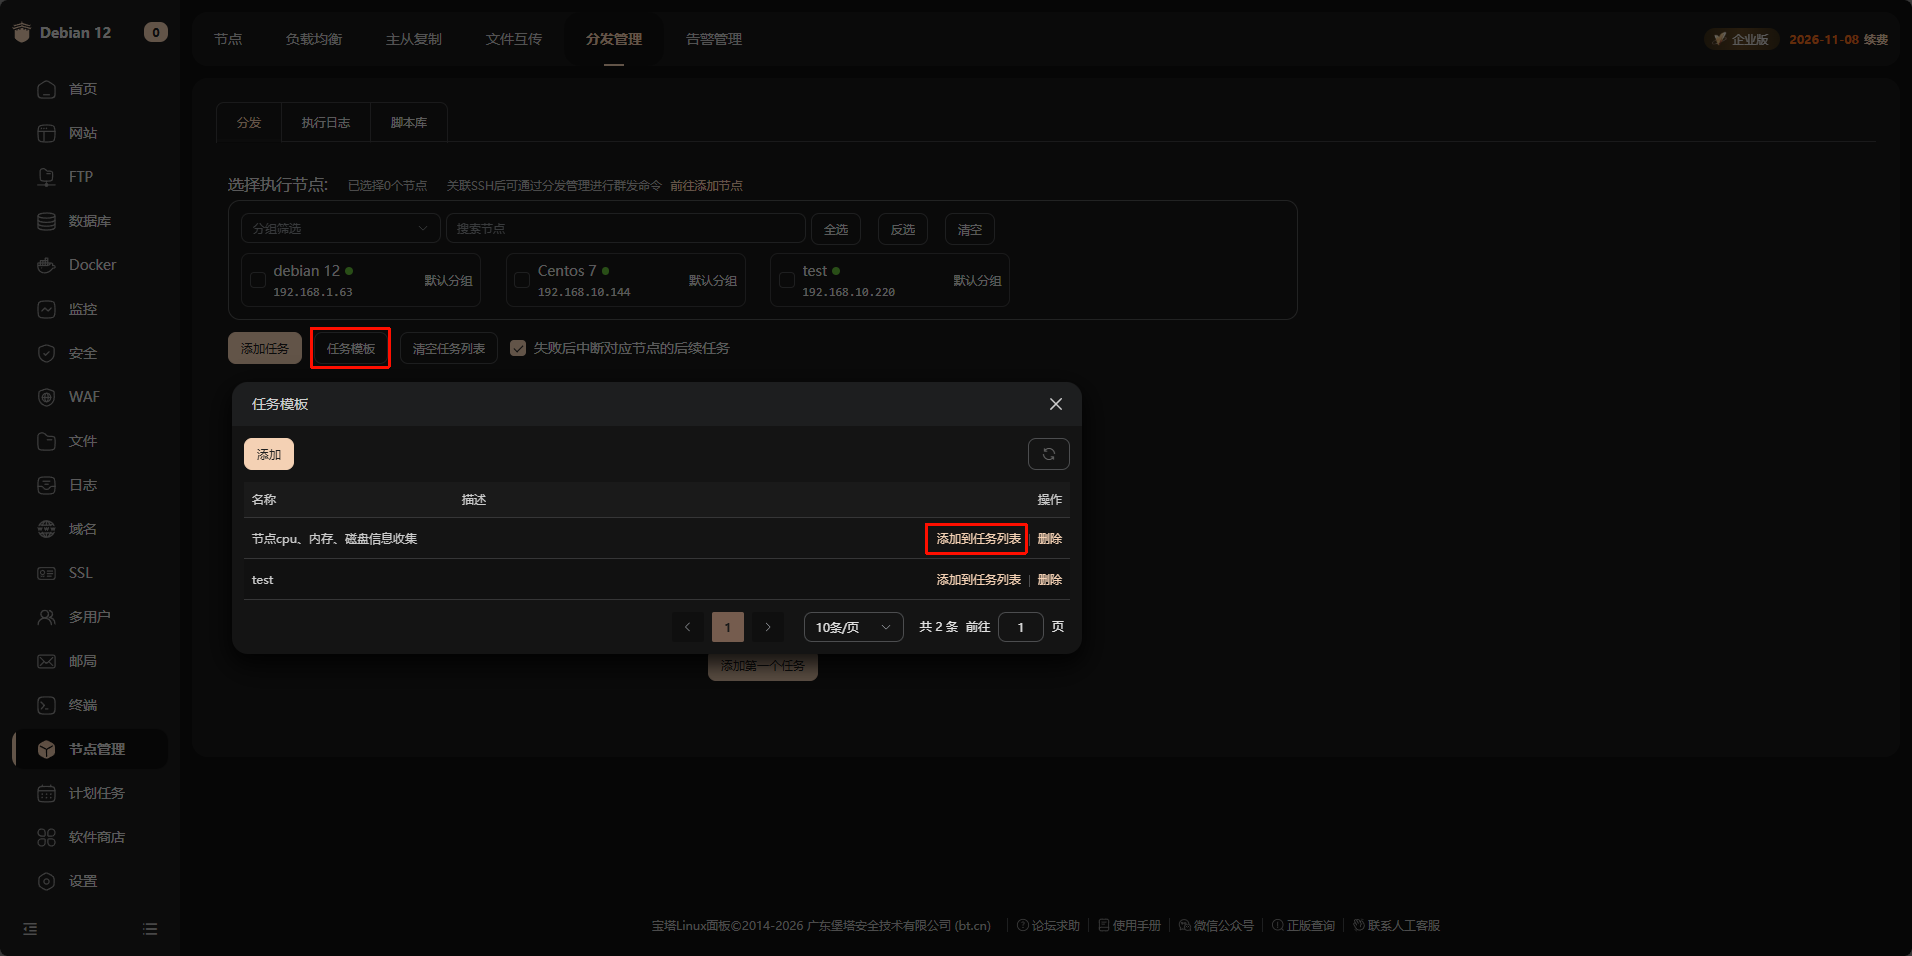Click the refresh icon in task template dialog
Image resolution: width=1912 pixels, height=956 pixels.
pos(1048,454)
